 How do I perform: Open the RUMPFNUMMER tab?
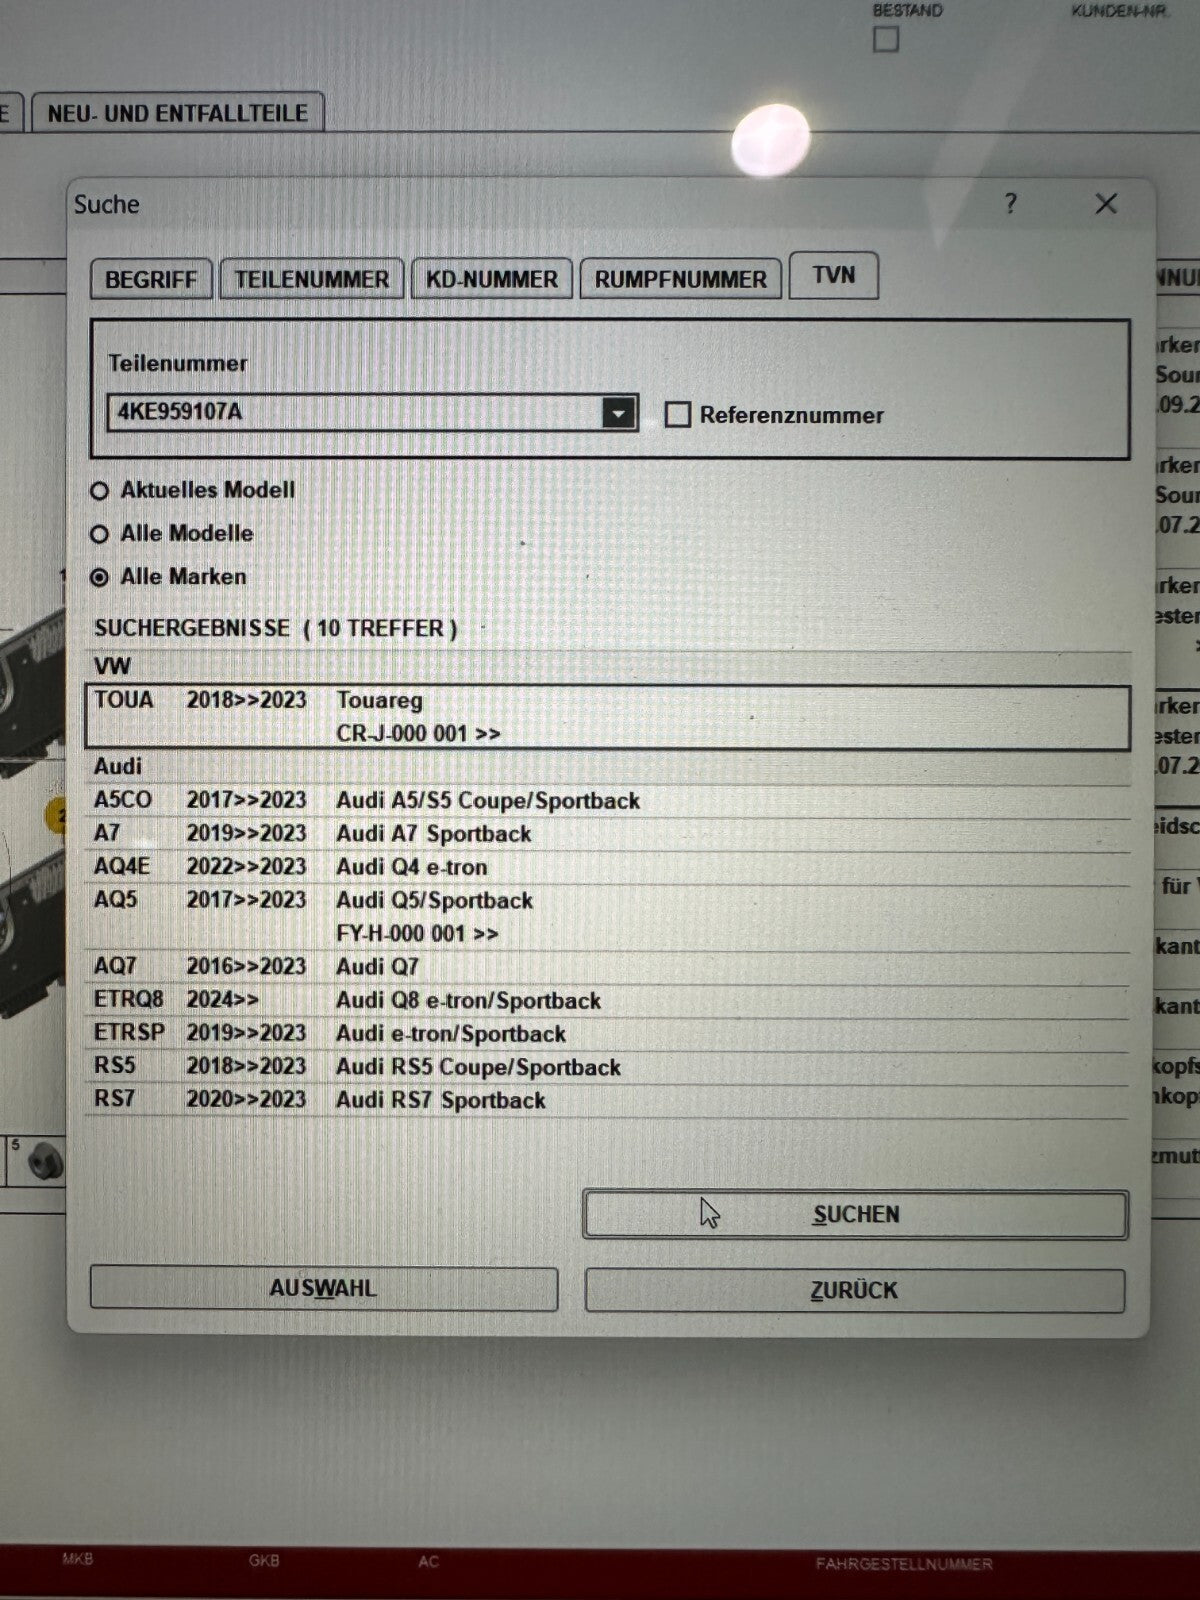680,279
